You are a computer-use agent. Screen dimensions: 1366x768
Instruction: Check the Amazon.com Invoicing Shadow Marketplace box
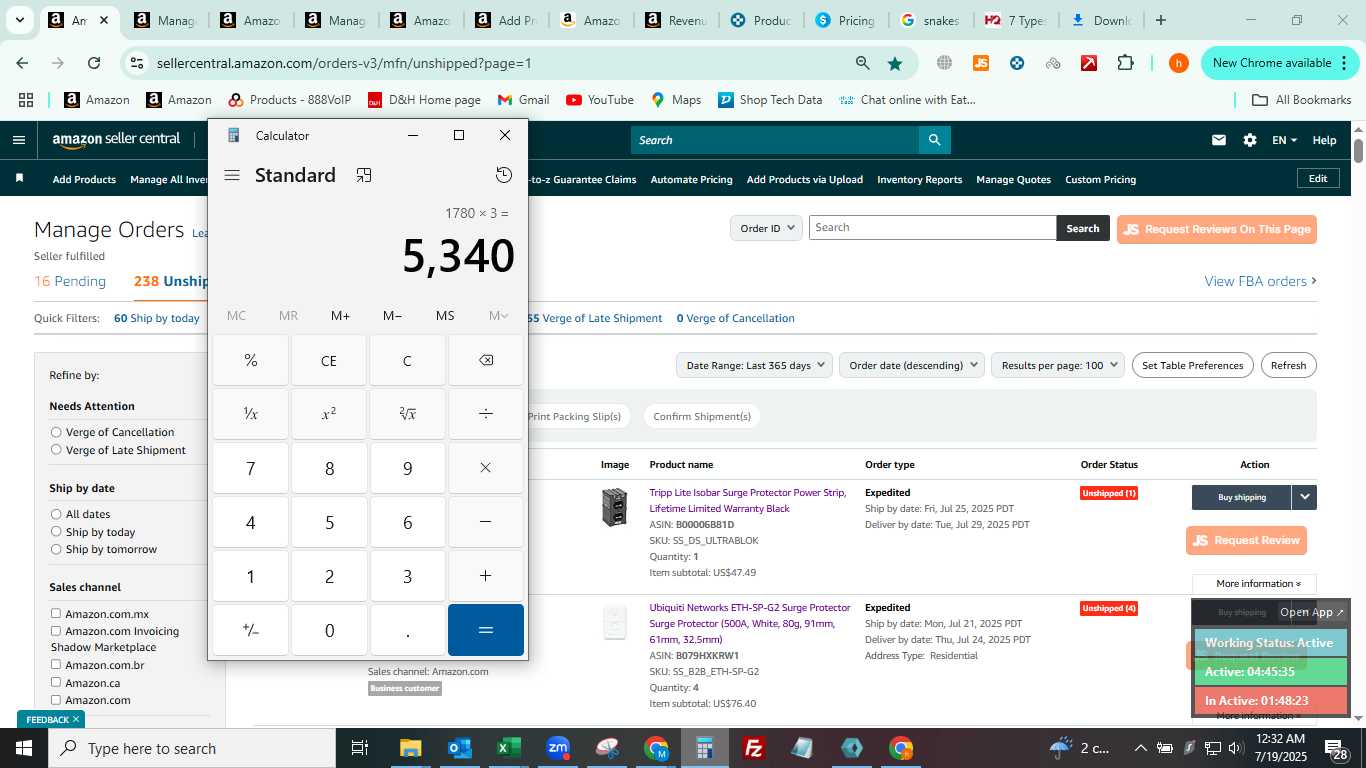[x=56, y=631]
